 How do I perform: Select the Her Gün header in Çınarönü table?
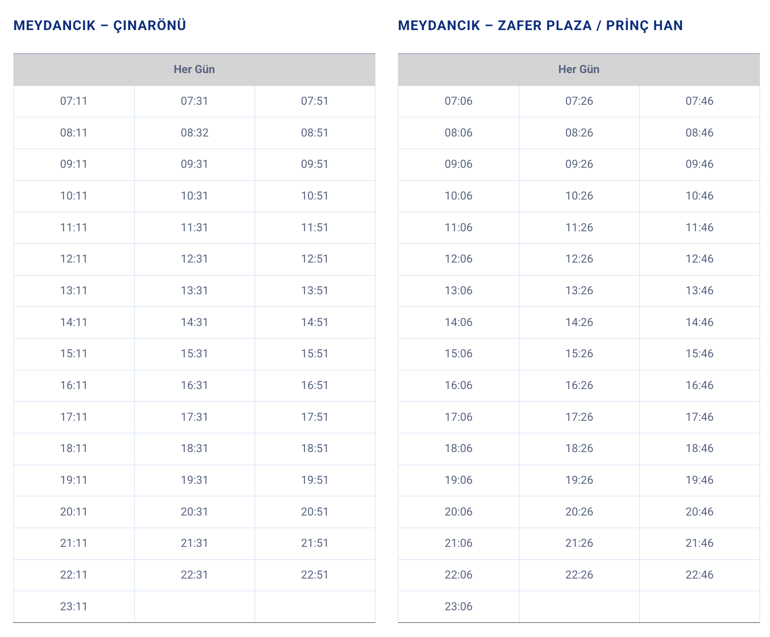[194, 69]
